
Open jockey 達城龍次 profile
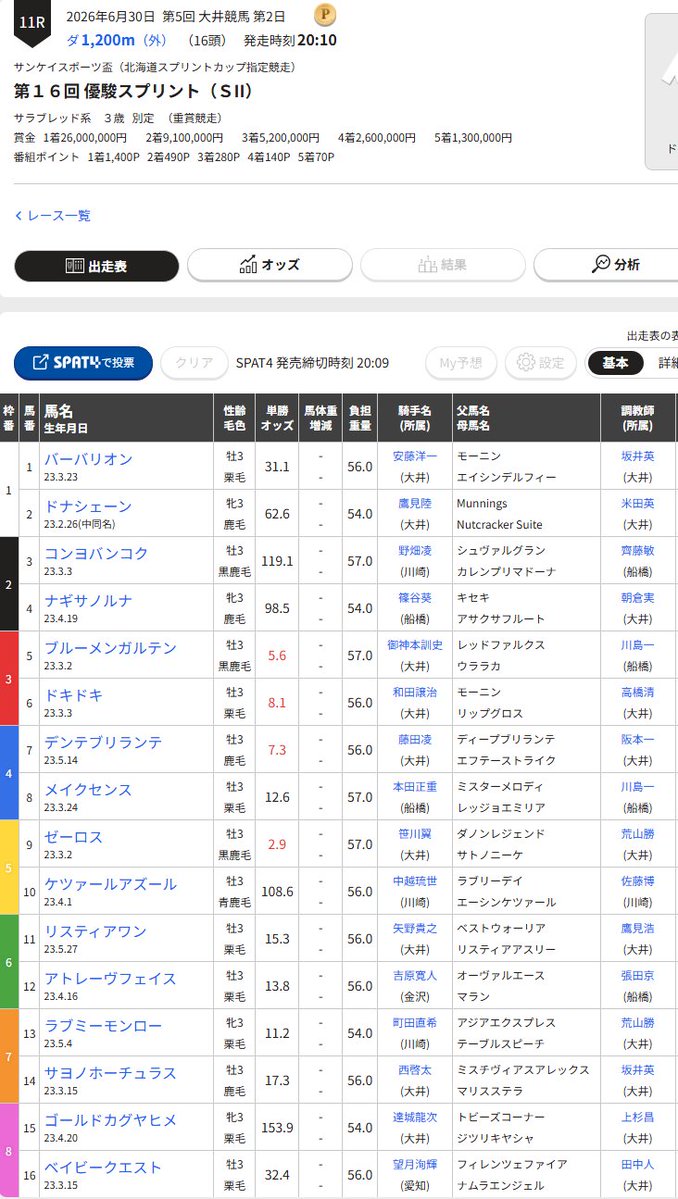pos(415,1117)
